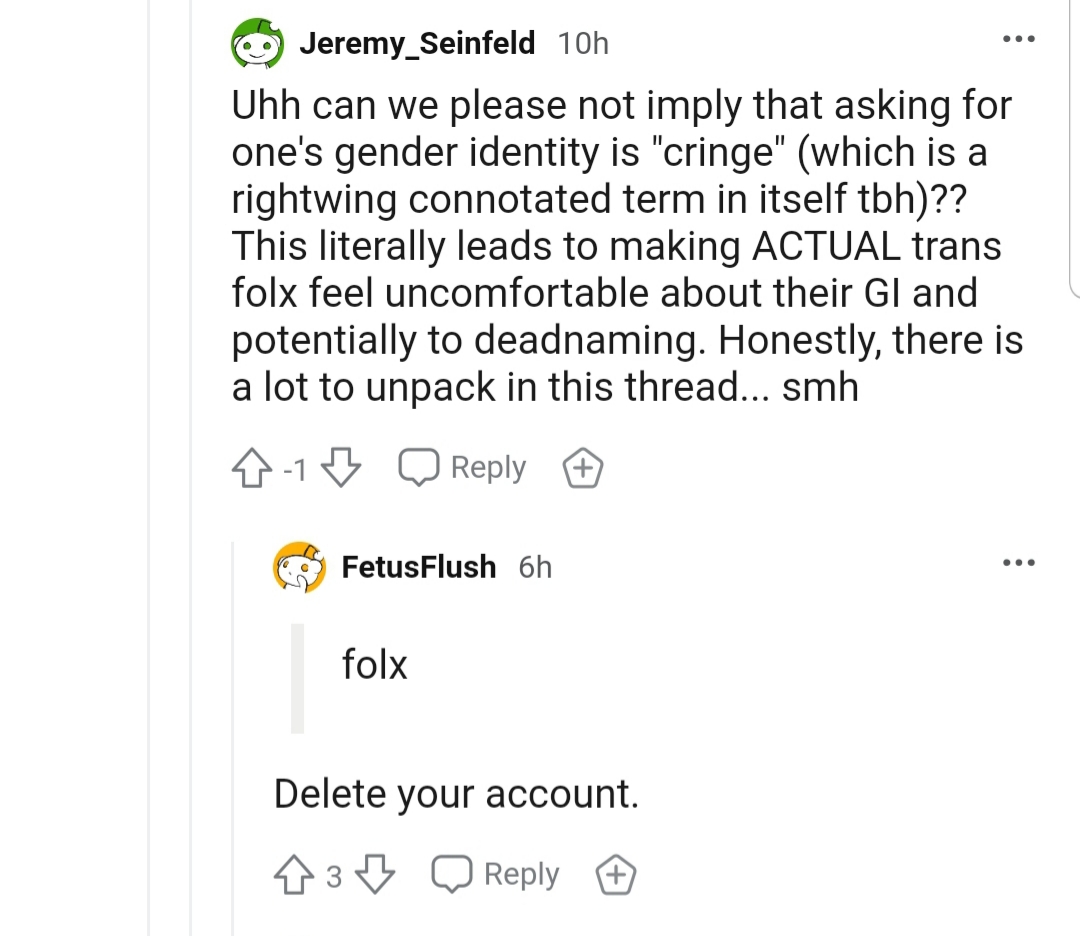The width and height of the screenshot is (1080, 936).
Task: Visit FetusFlush username profile link
Action: [419, 567]
